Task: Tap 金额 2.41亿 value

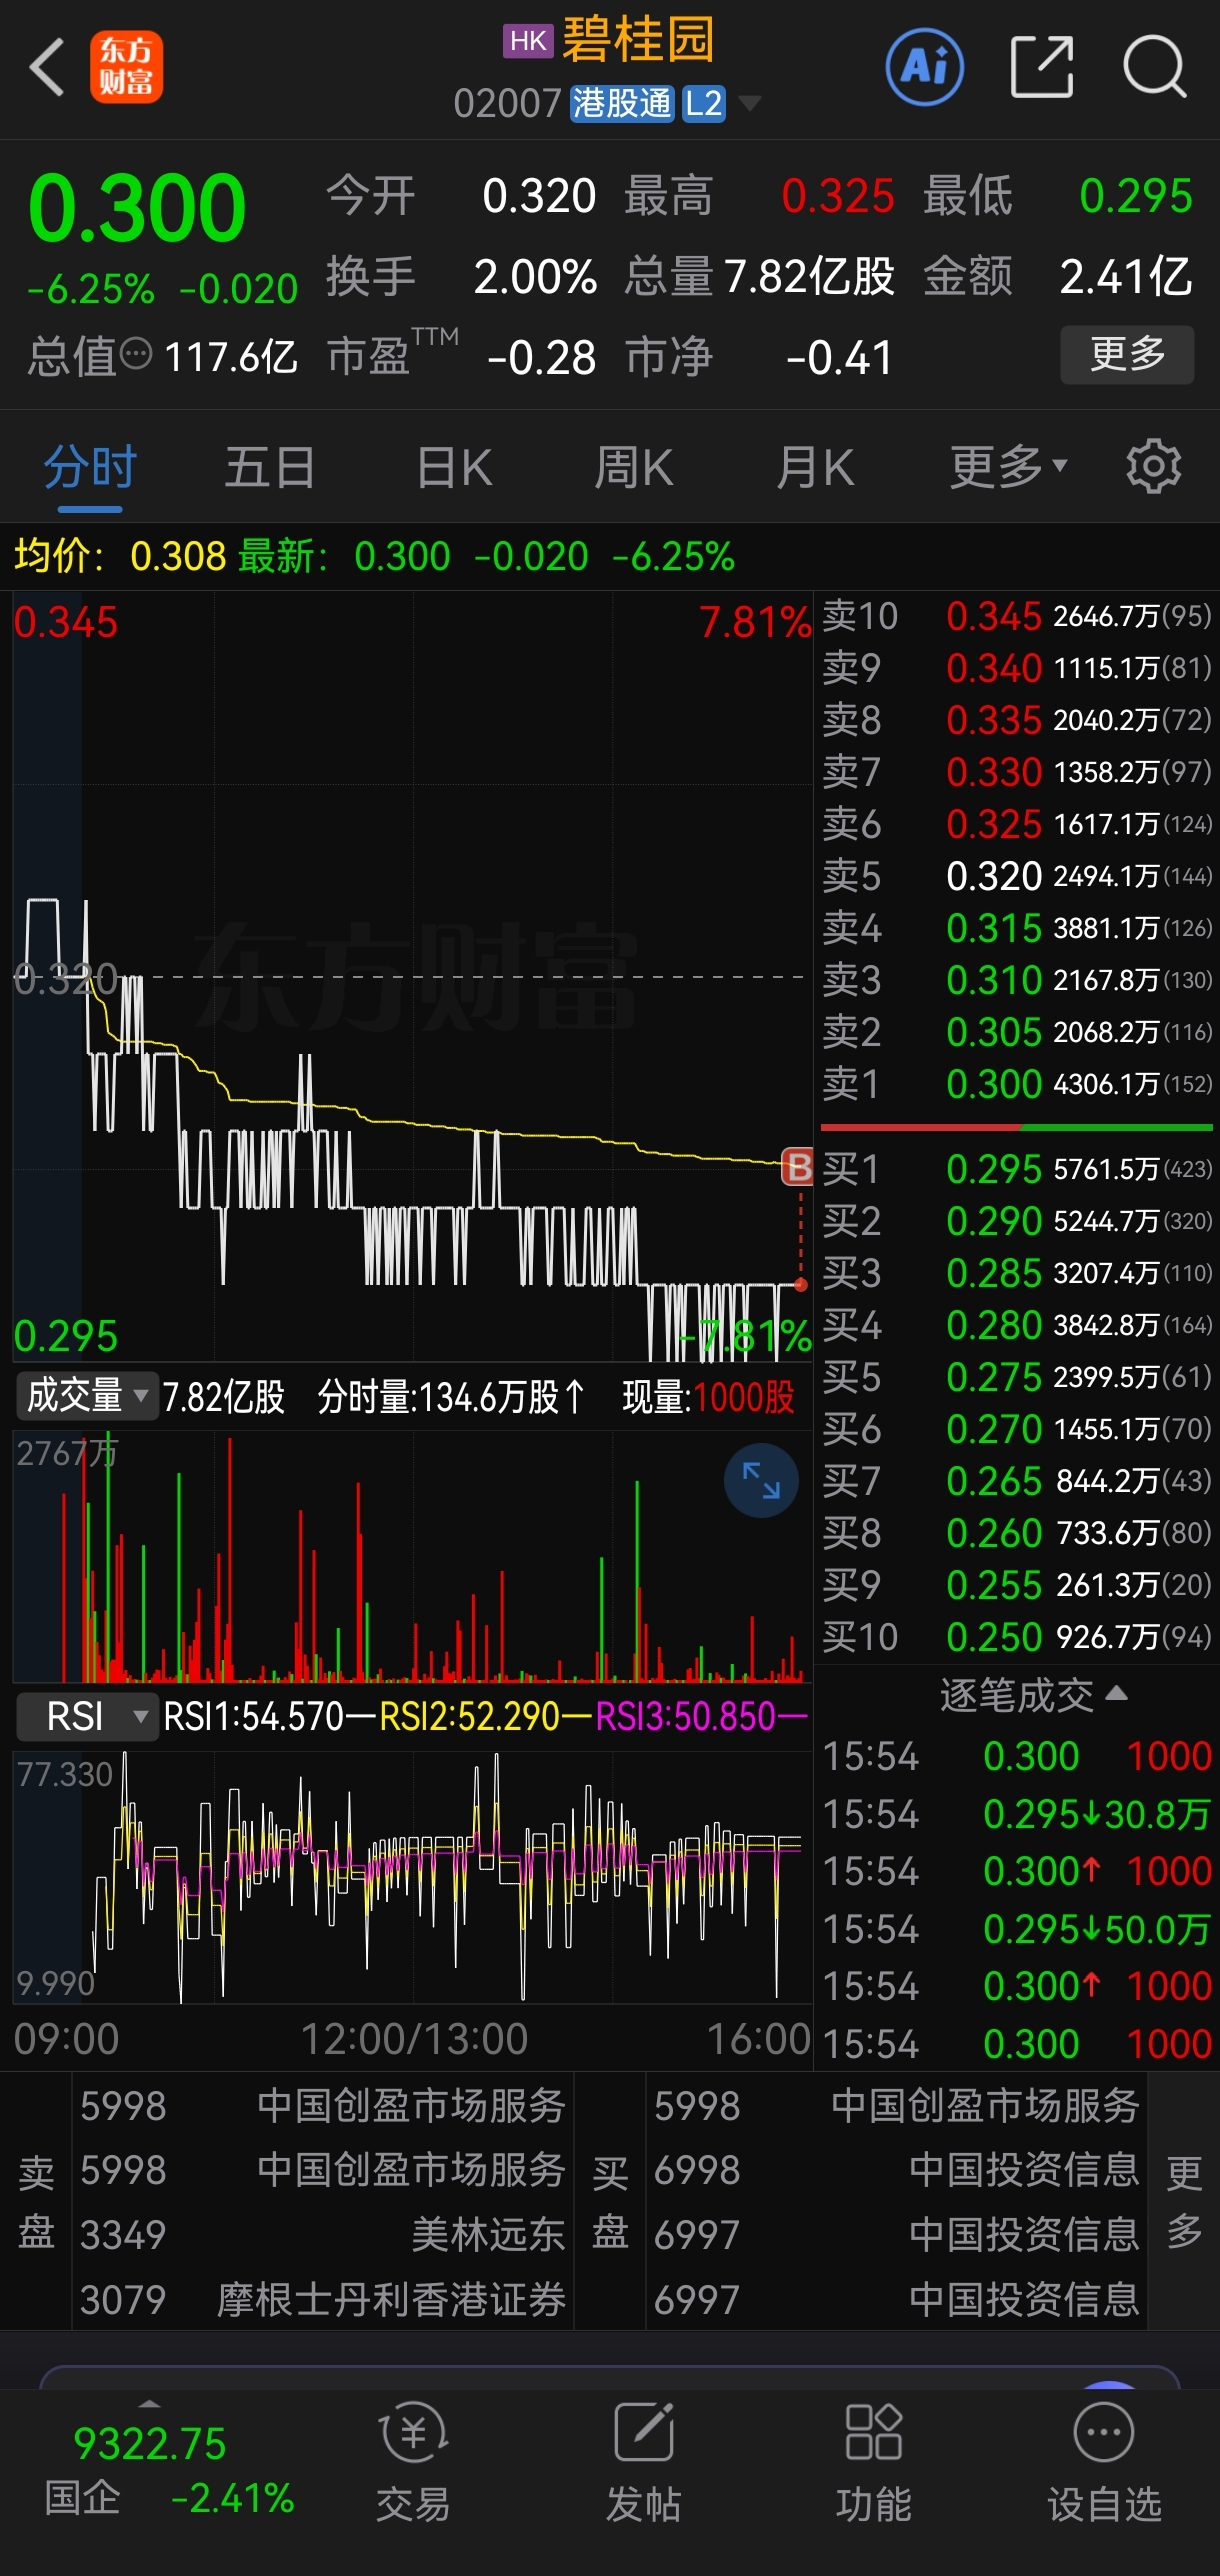Action: [1126, 277]
